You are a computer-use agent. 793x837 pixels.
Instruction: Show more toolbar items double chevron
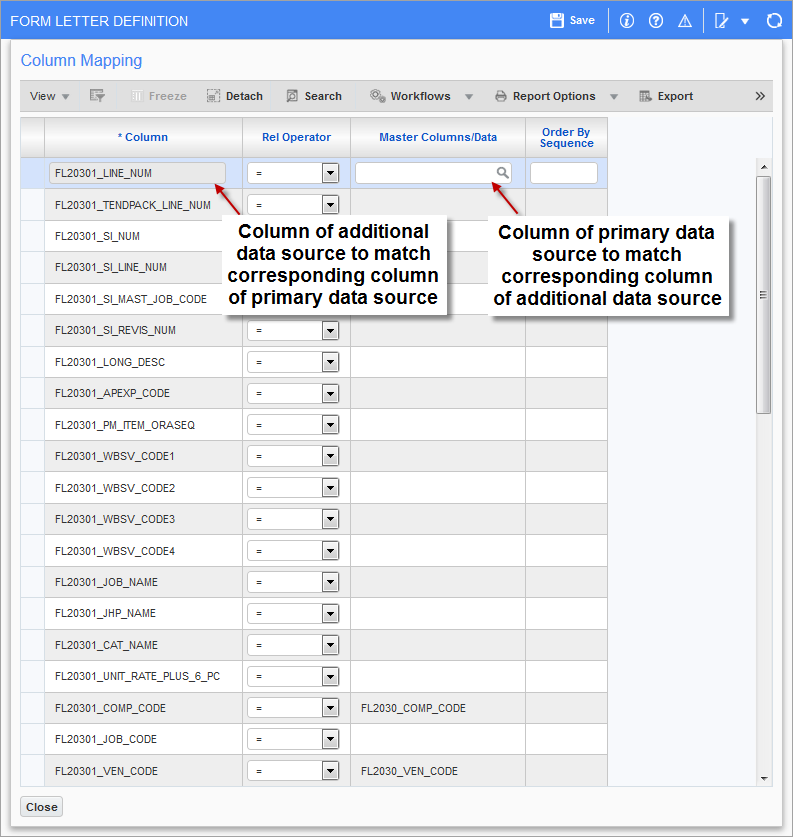[x=760, y=96]
